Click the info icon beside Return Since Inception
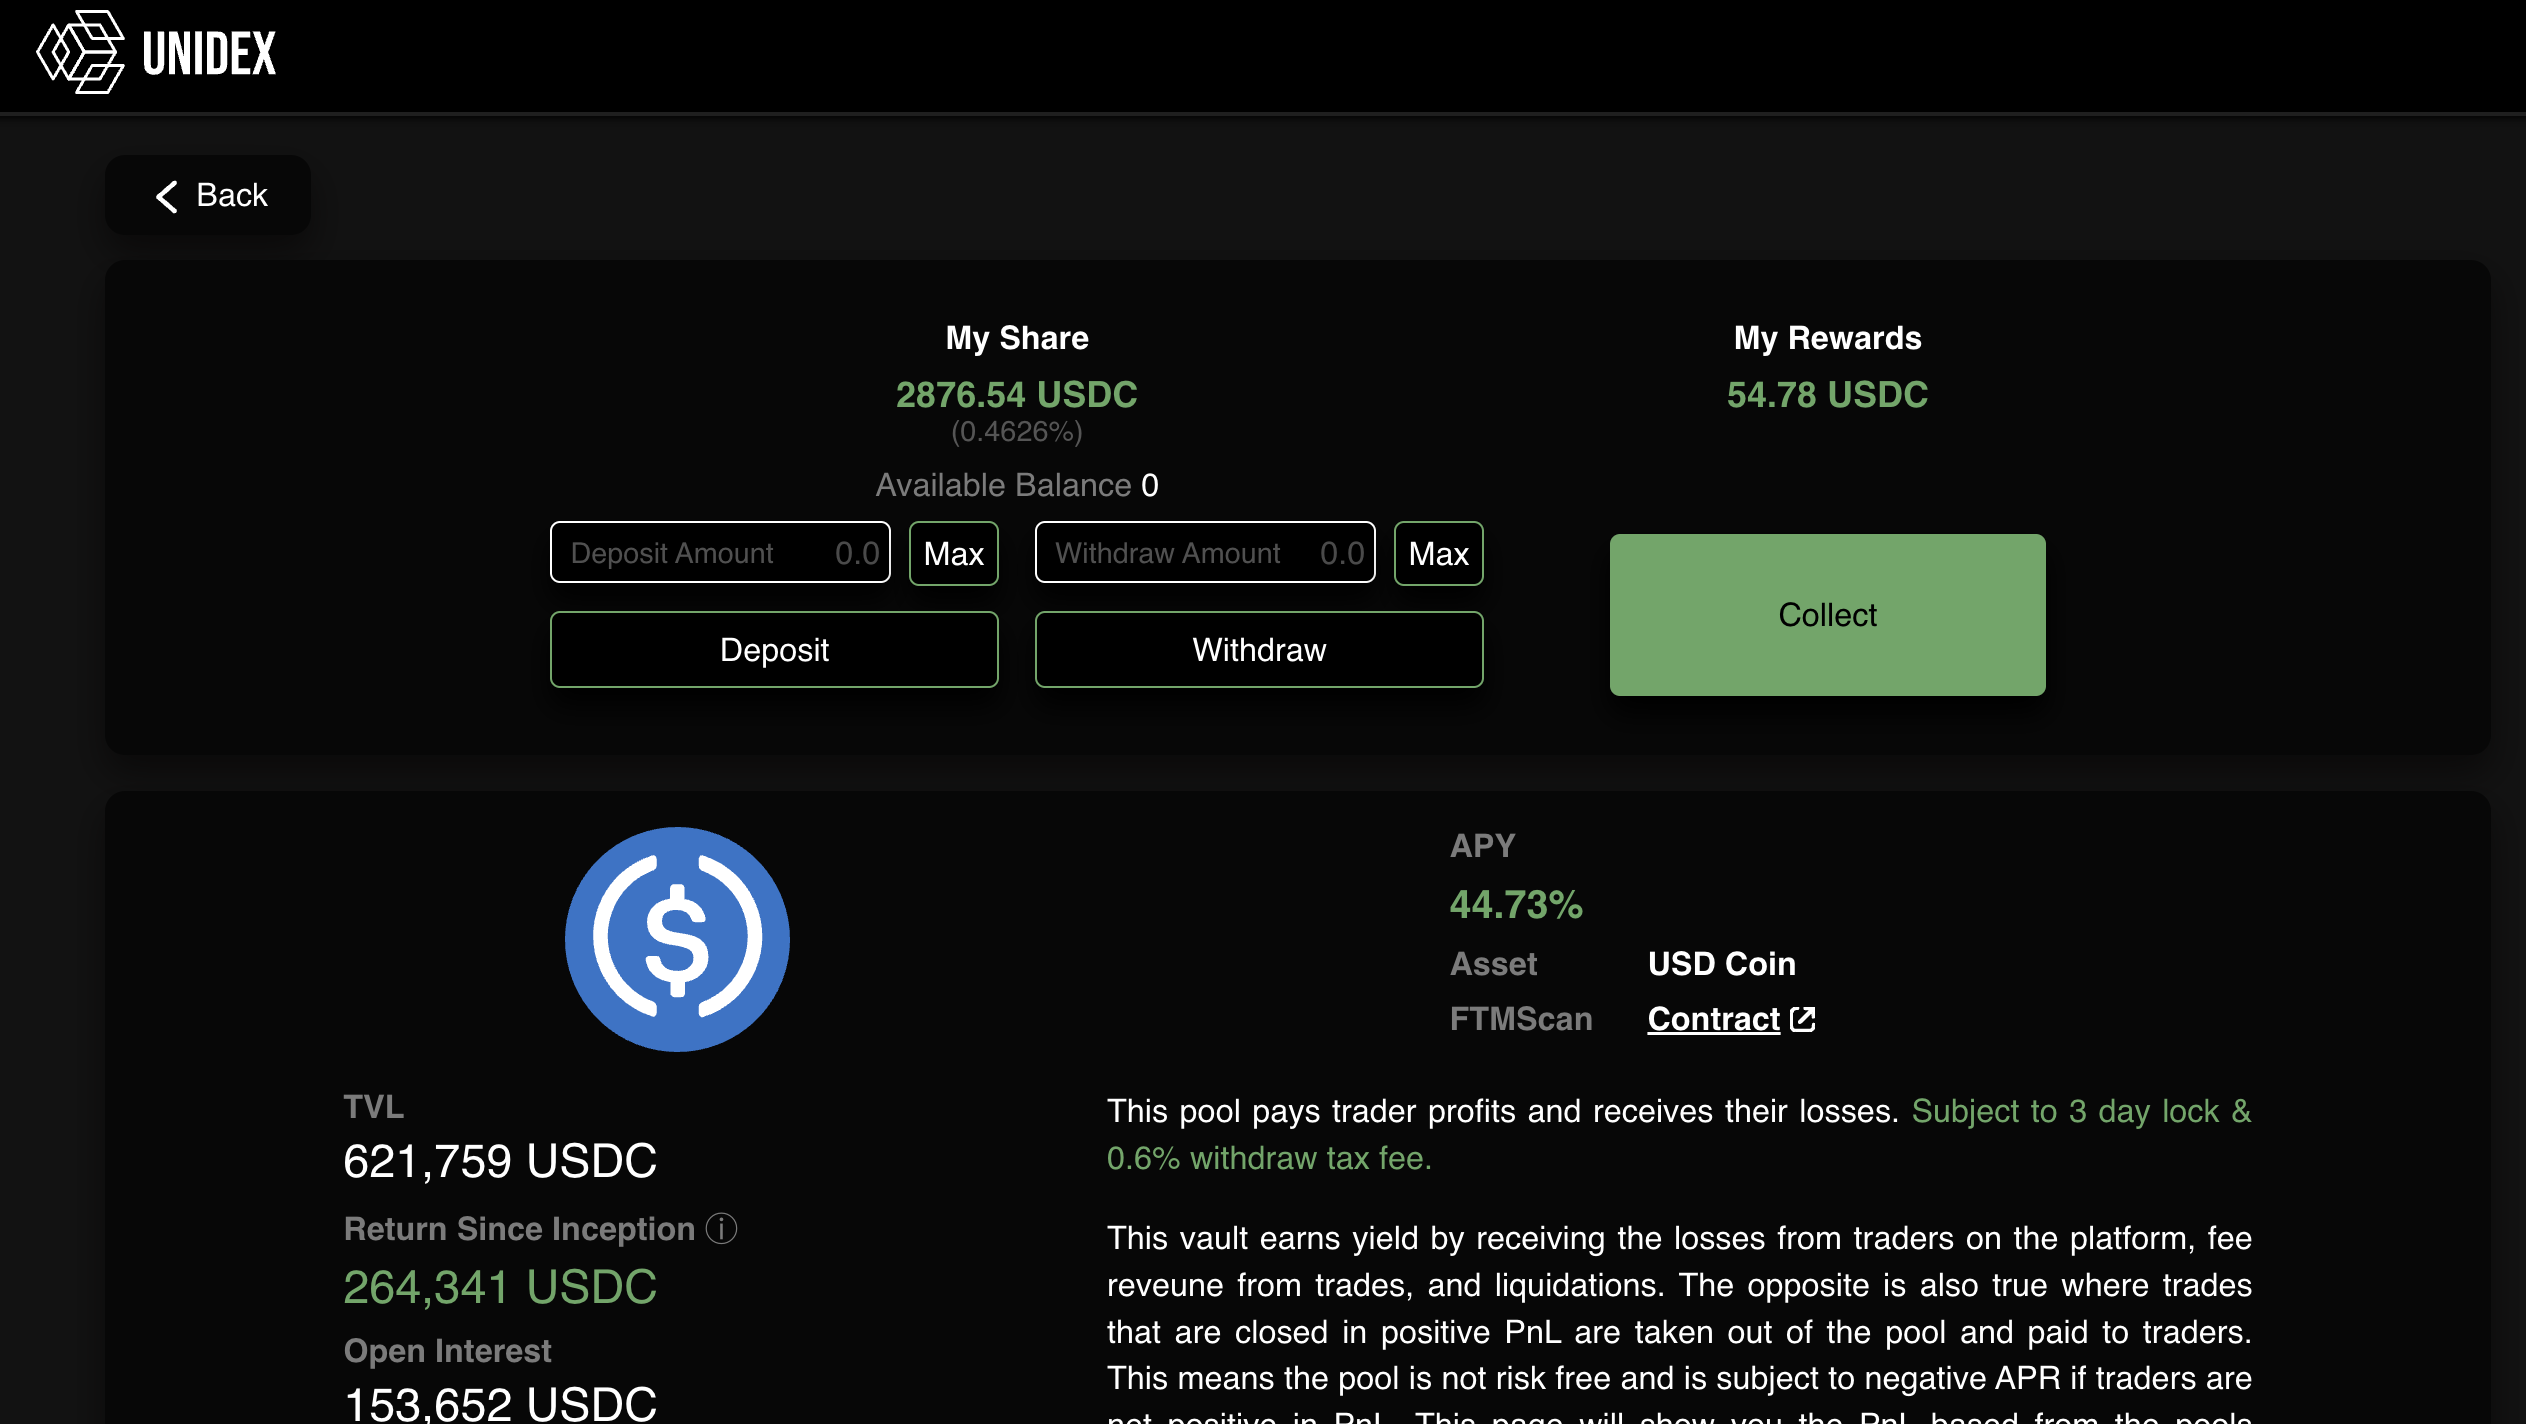The width and height of the screenshot is (2526, 1424). pyautogui.click(x=721, y=1228)
